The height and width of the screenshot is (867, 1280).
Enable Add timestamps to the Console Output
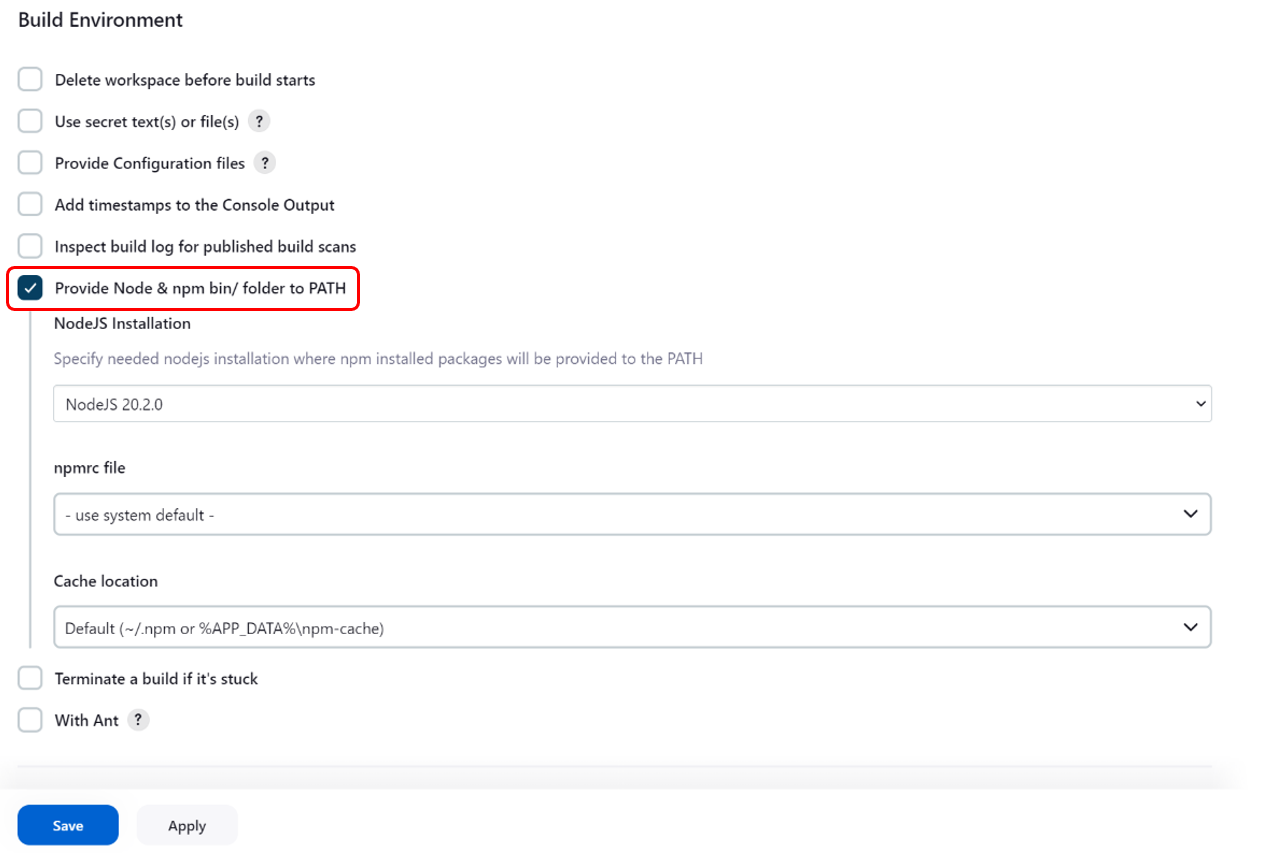(x=30, y=205)
